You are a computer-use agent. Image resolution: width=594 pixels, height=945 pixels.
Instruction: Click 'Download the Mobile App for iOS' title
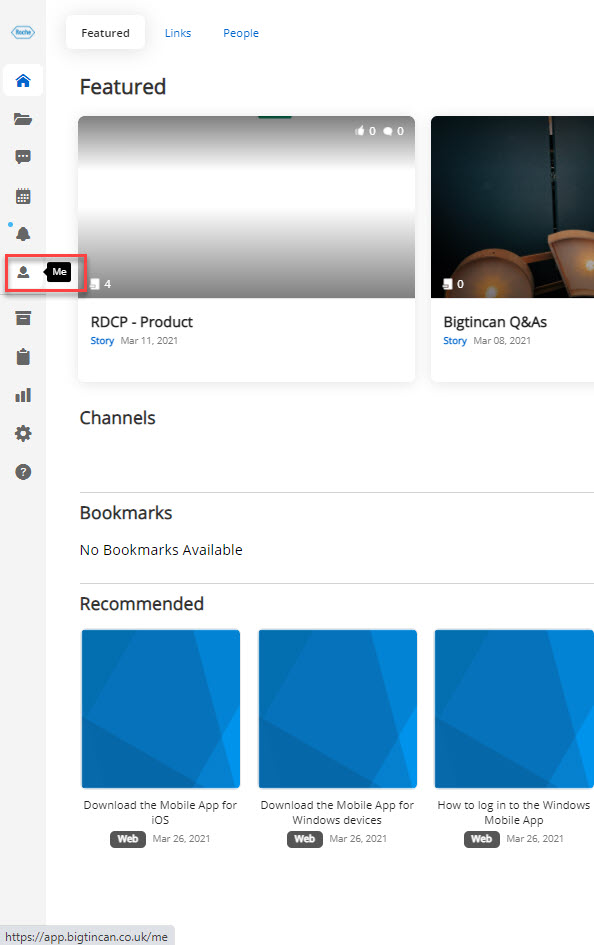click(160, 812)
